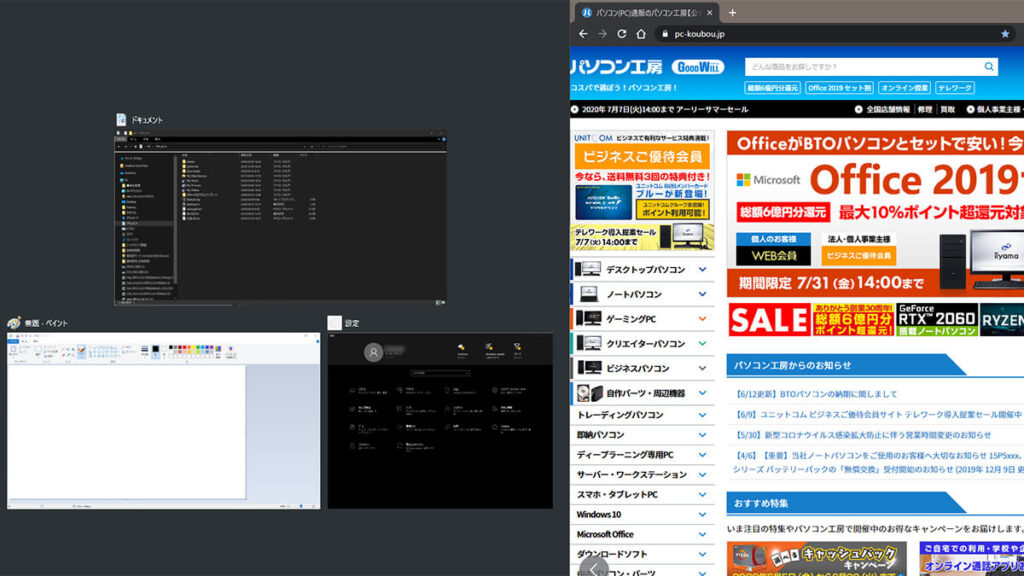Click the gaming PC category icon
Image resolution: width=1024 pixels, height=576 pixels.
(588, 319)
